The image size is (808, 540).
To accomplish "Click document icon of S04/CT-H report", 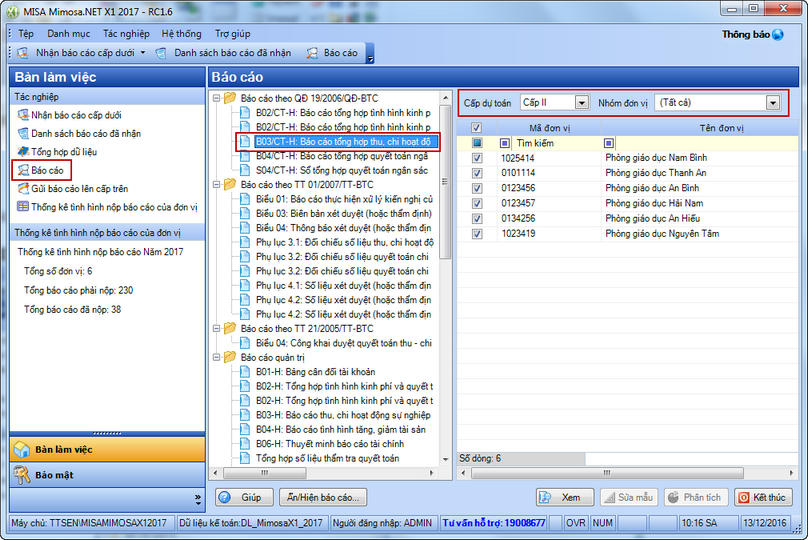I will point(245,170).
